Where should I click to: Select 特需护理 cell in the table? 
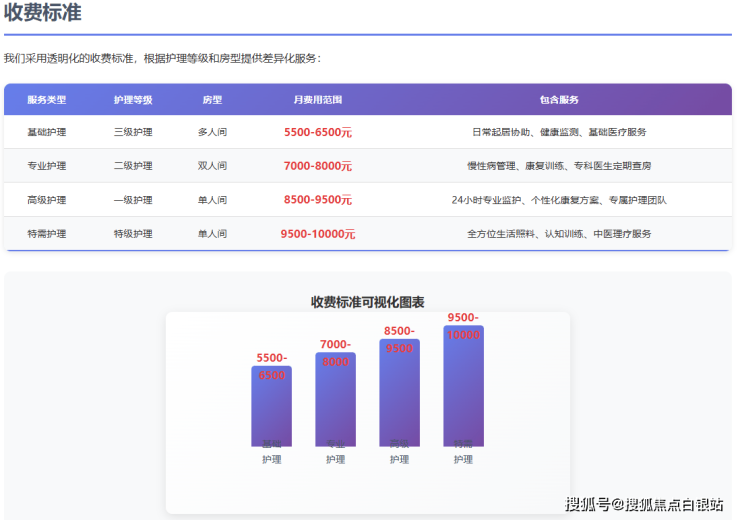click(47, 234)
